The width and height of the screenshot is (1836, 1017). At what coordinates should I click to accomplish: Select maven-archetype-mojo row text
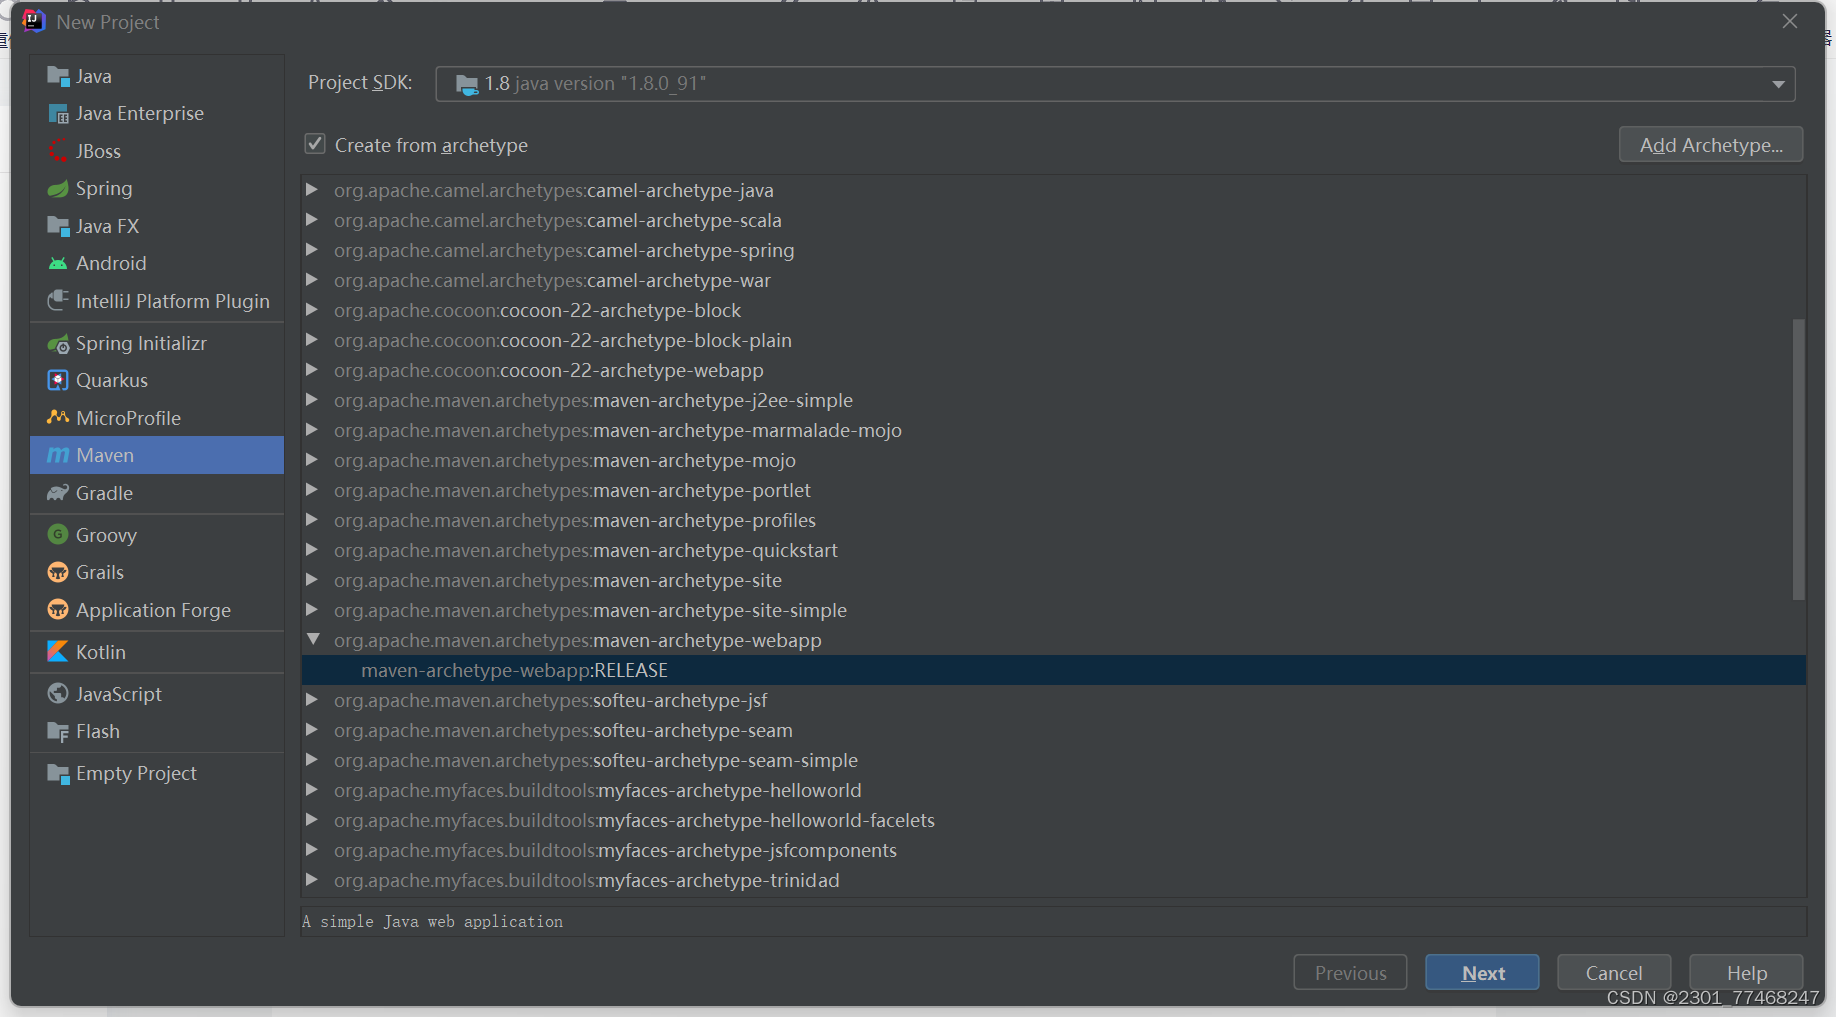[565, 460]
